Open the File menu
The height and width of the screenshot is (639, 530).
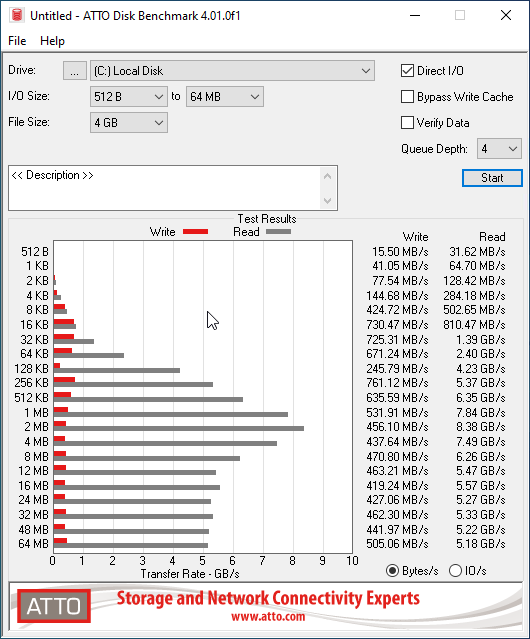point(17,41)
